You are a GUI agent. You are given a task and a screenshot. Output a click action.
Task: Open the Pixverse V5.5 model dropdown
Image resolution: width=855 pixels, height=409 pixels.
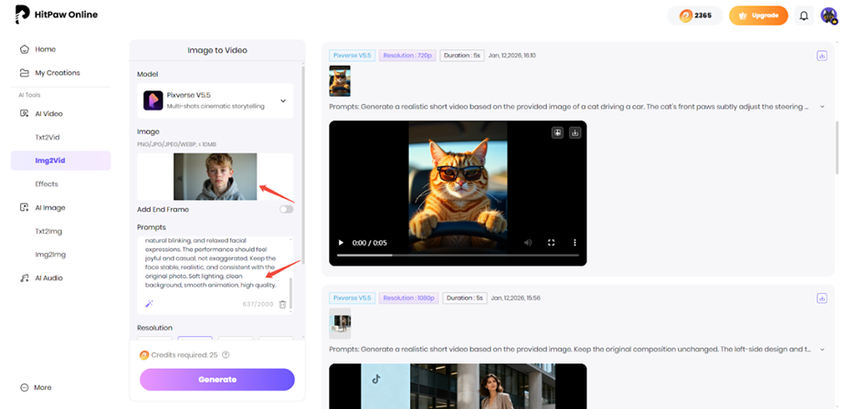tap(282, 101)
